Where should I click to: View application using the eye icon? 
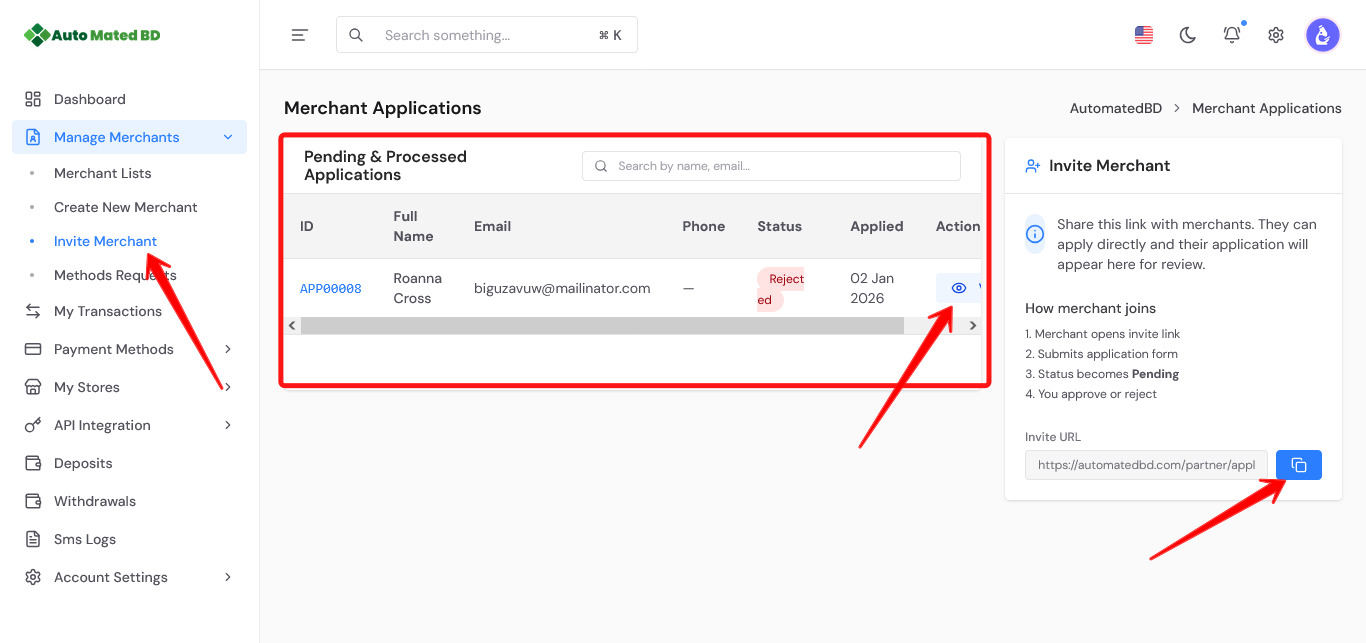tap(958, 288)
